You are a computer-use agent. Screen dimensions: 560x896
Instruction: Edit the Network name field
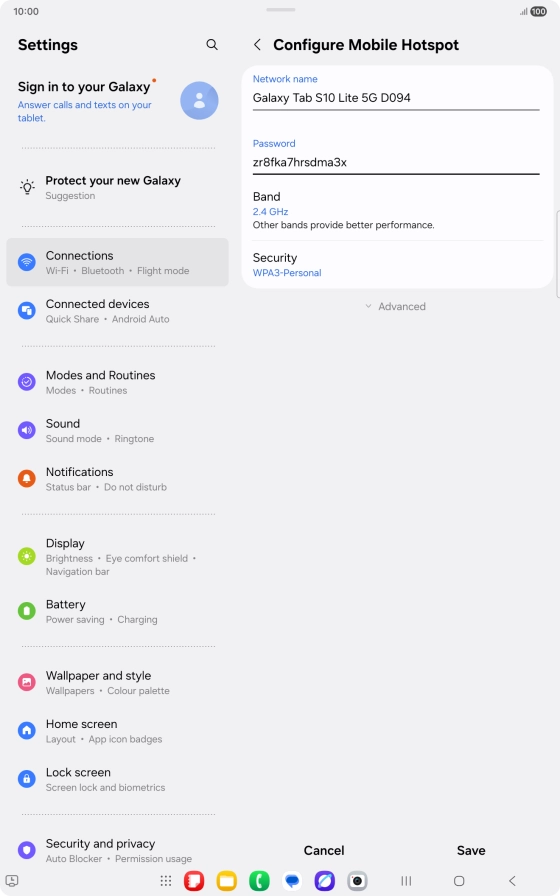click(396, 98)
